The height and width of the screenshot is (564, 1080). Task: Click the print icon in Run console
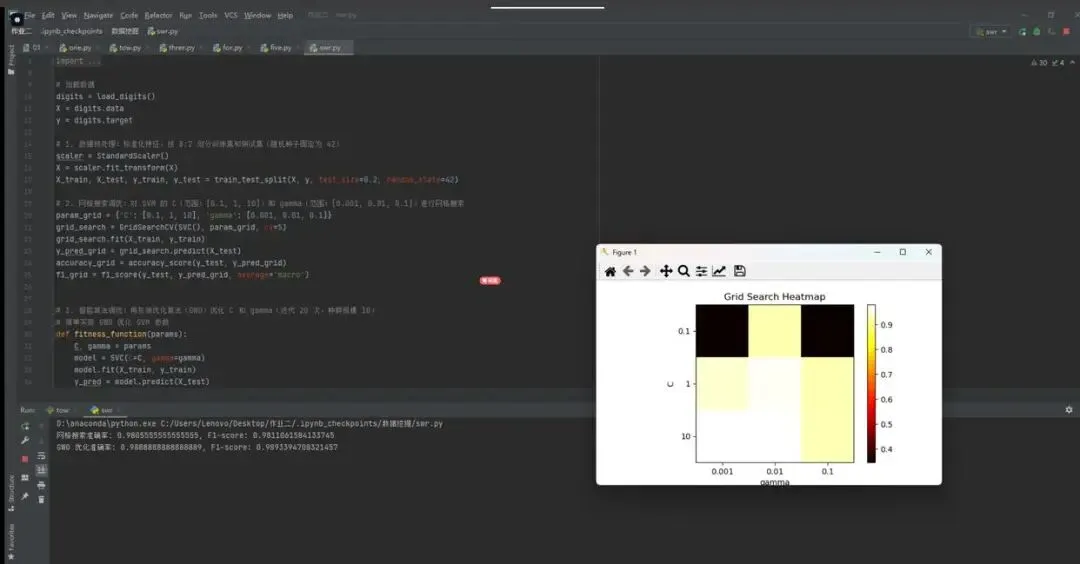pos(41,485)
